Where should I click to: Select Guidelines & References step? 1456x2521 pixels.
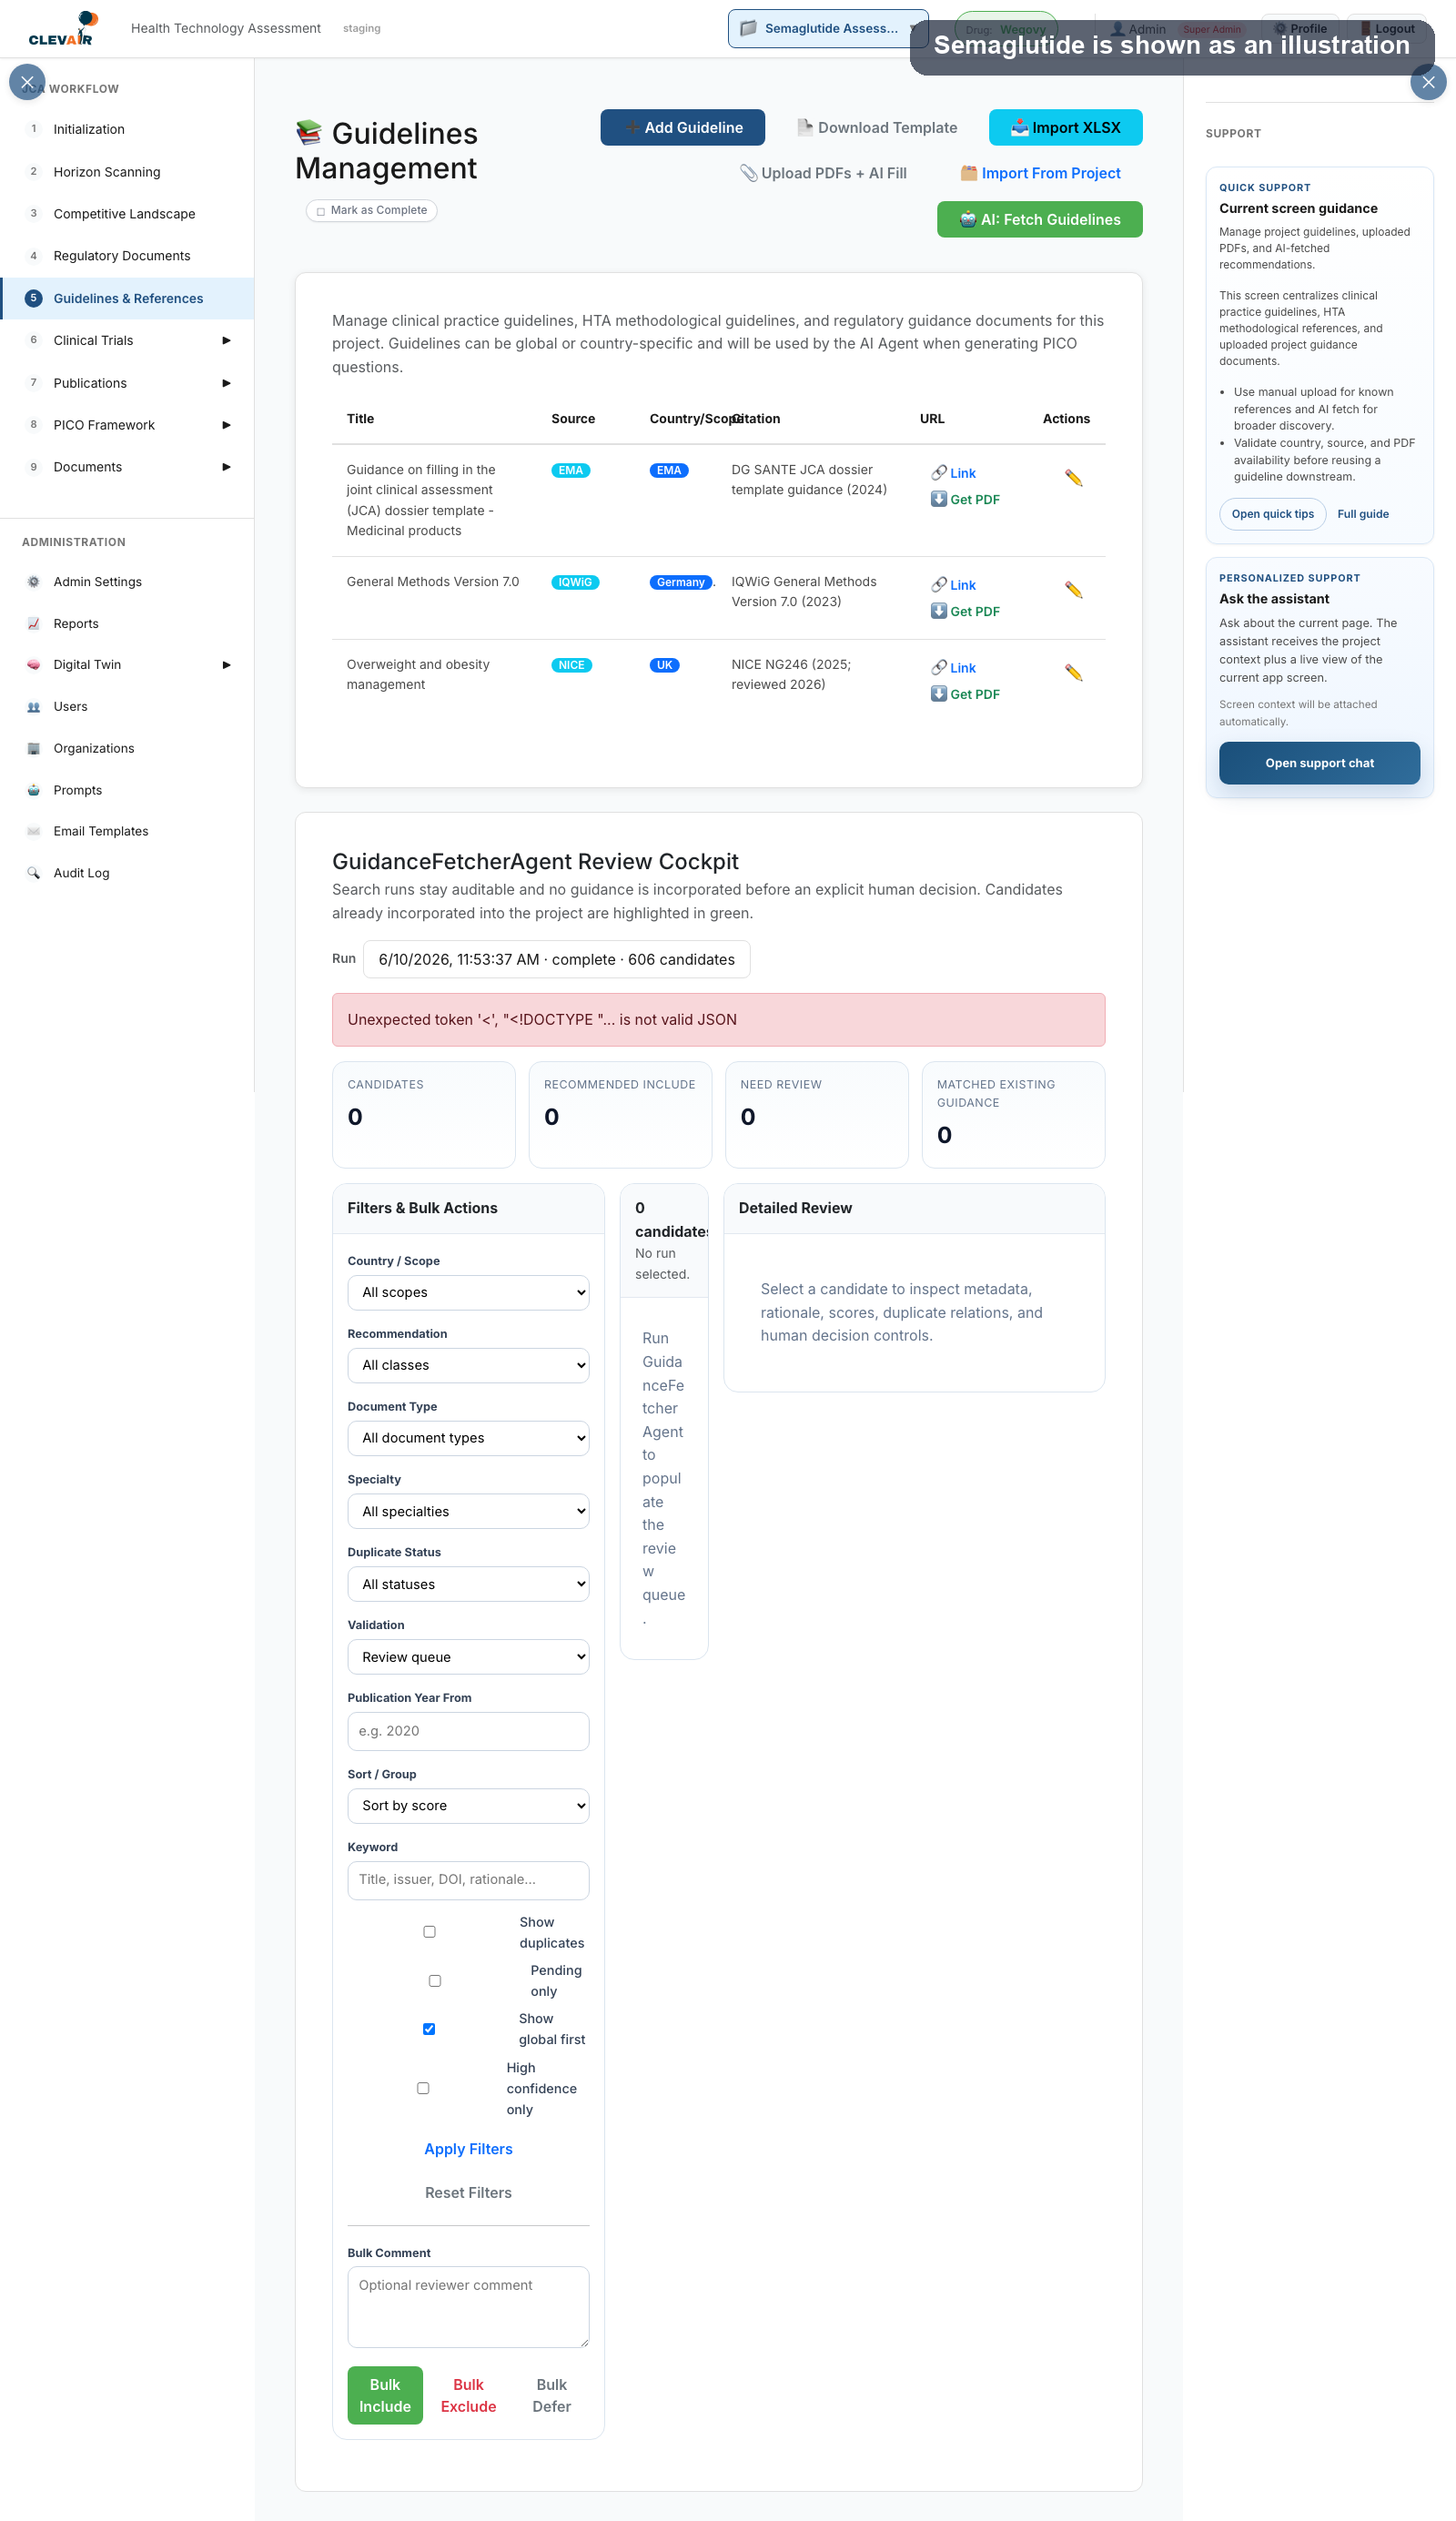pos(127,299)
